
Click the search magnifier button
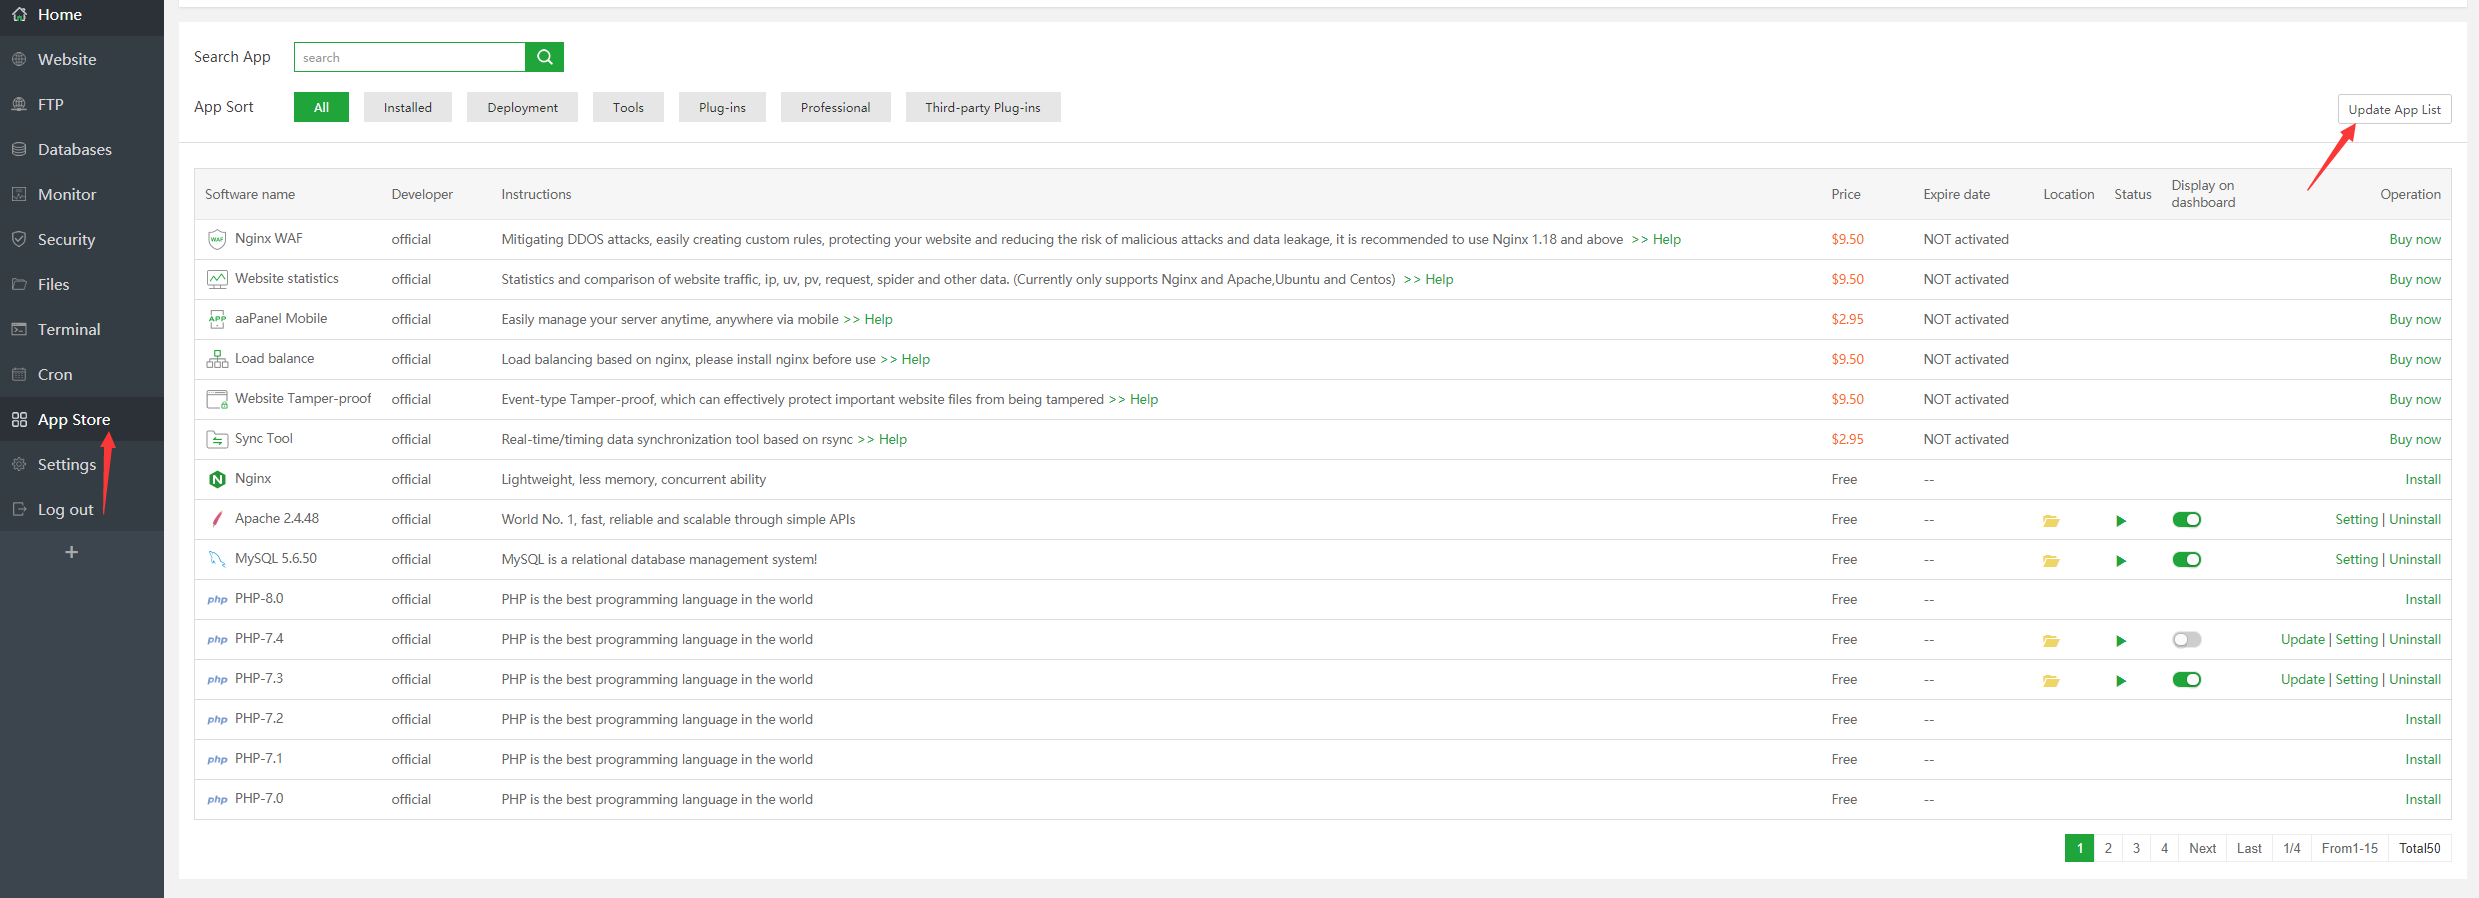(544, 57)
